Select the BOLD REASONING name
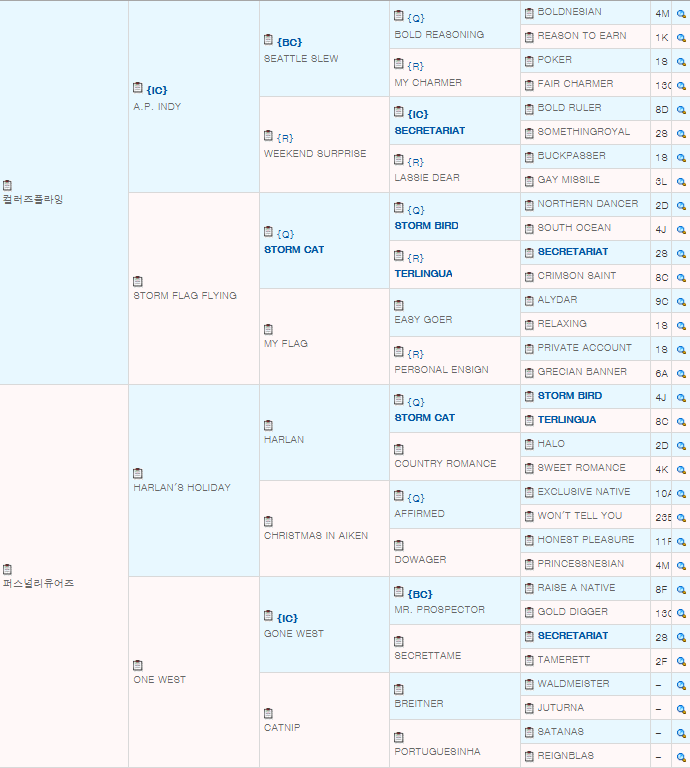 pyautogui.click(x=439, y=35)
